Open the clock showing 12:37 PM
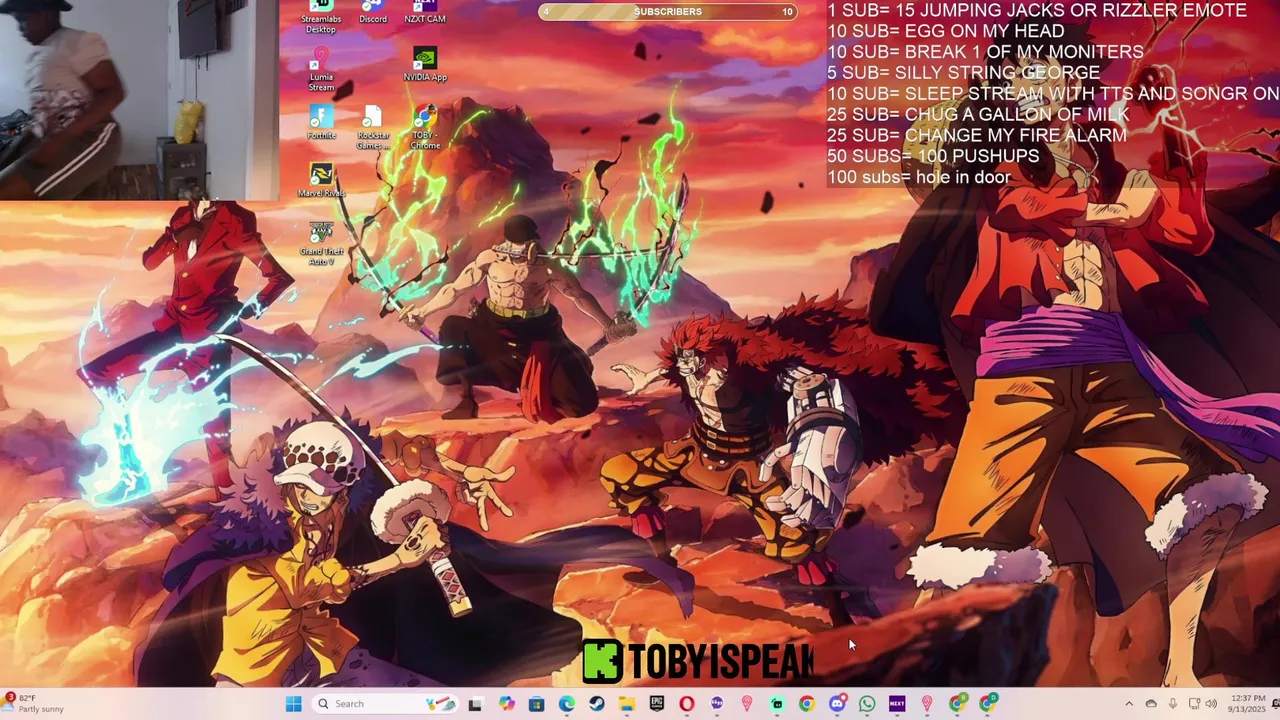This screenshot has height=720, width=1280. tap(1246, 704)
